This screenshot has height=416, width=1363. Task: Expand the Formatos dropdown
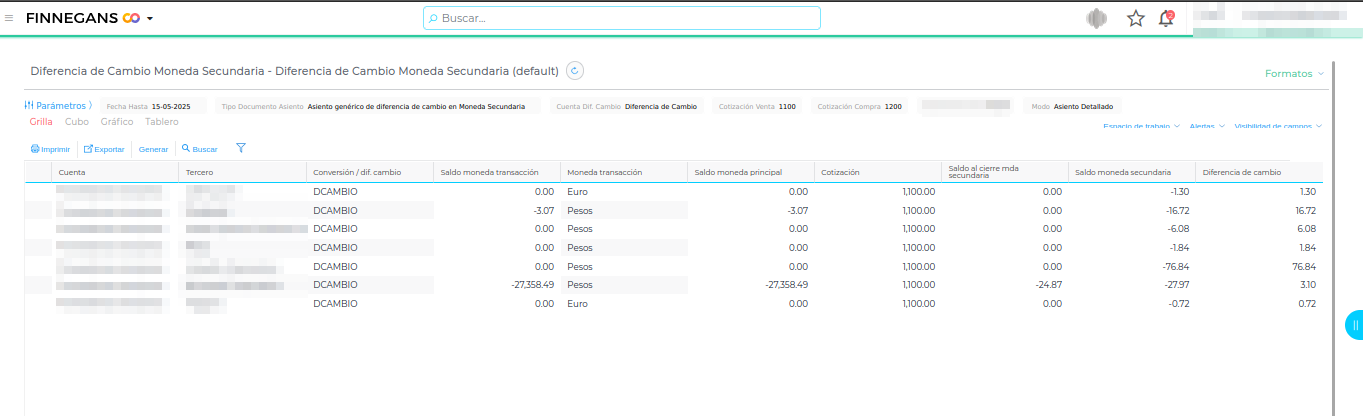[x=1294, y=73]
